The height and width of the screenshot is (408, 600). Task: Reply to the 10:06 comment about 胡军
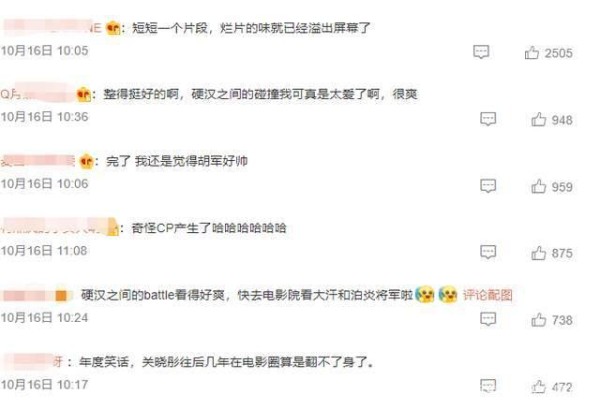tap(488, 186)
